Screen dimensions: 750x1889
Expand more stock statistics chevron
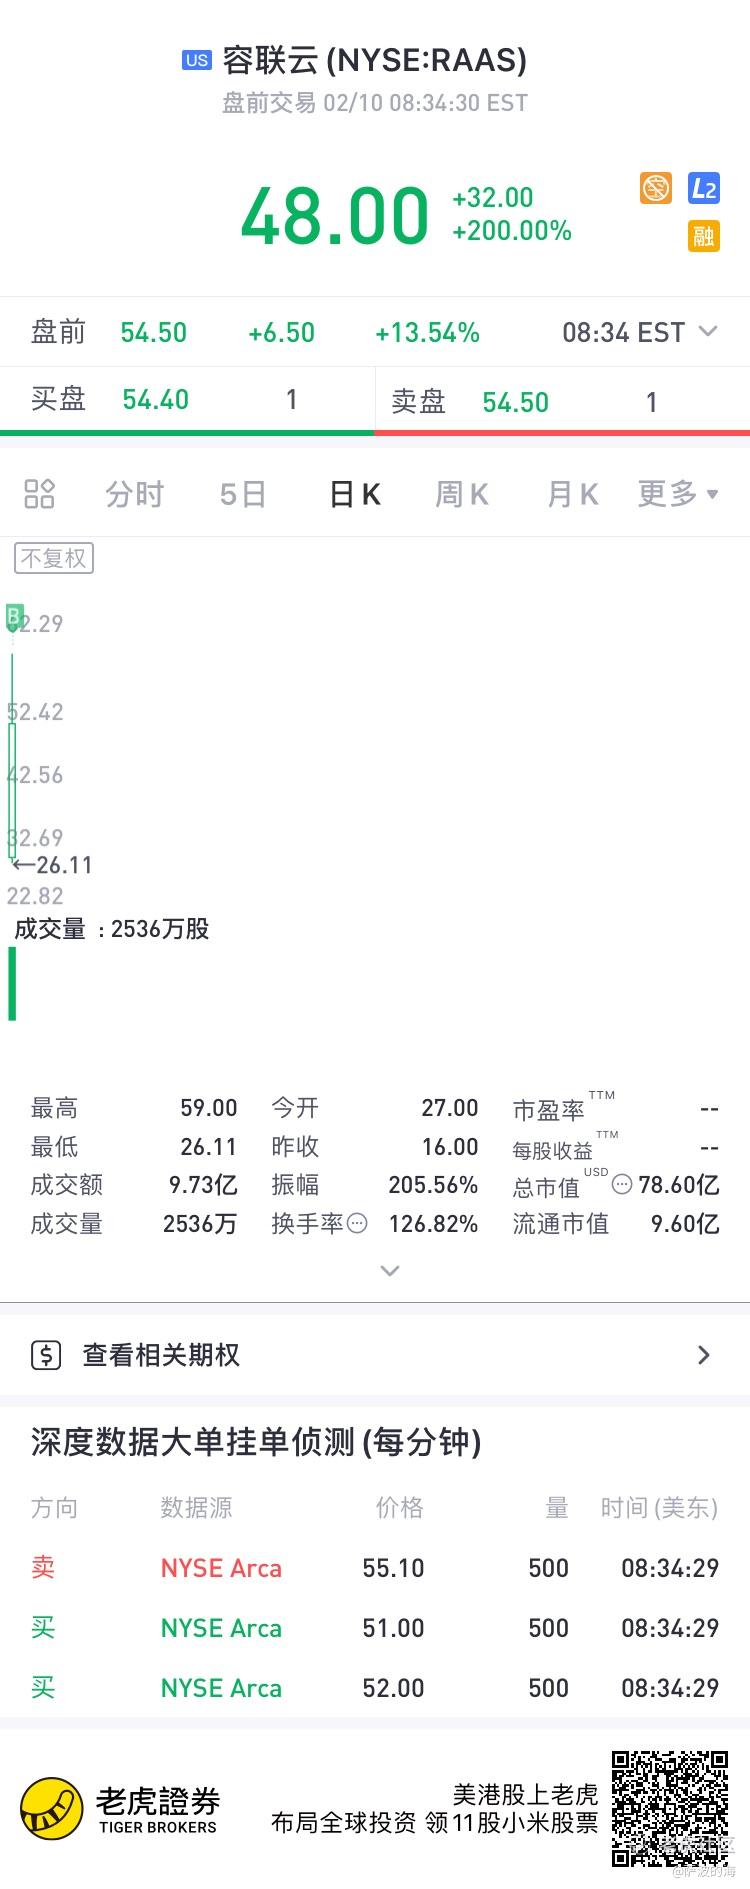390,1270
